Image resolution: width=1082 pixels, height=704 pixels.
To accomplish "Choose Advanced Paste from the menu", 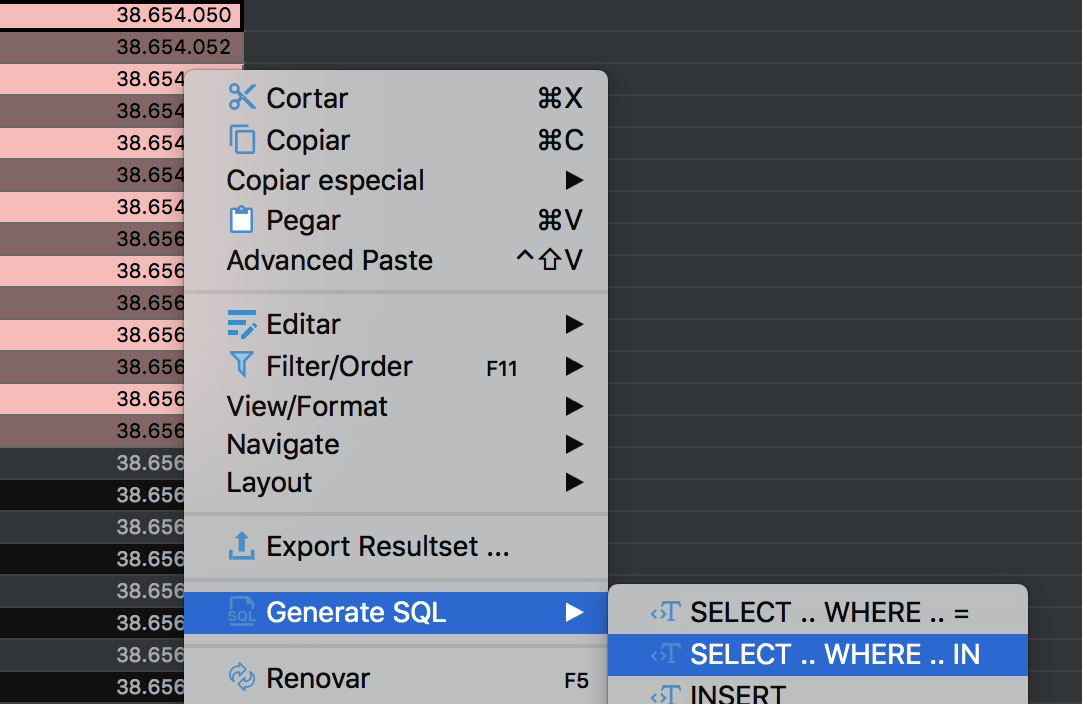I will click(x=330, y=260).
